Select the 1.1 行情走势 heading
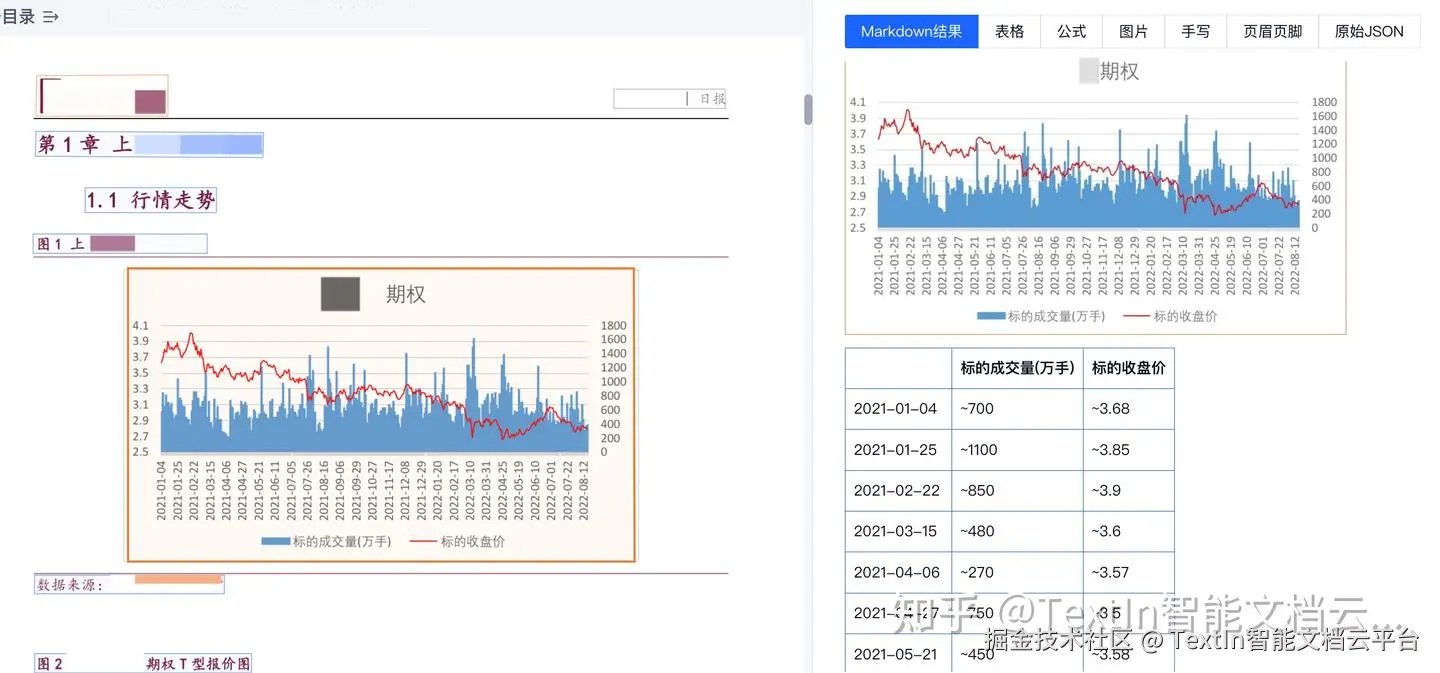Screen dimensions: 1440x673 [151, 200]
